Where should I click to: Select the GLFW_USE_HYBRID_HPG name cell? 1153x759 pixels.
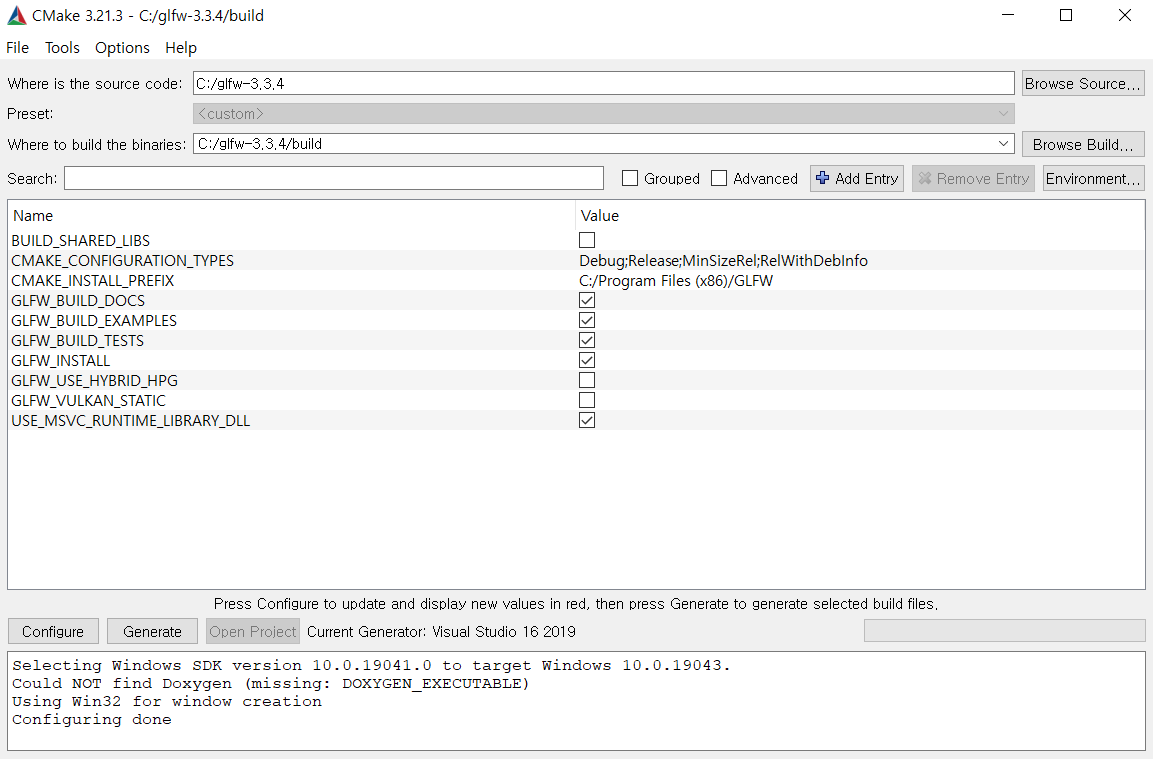pos(94,380)
